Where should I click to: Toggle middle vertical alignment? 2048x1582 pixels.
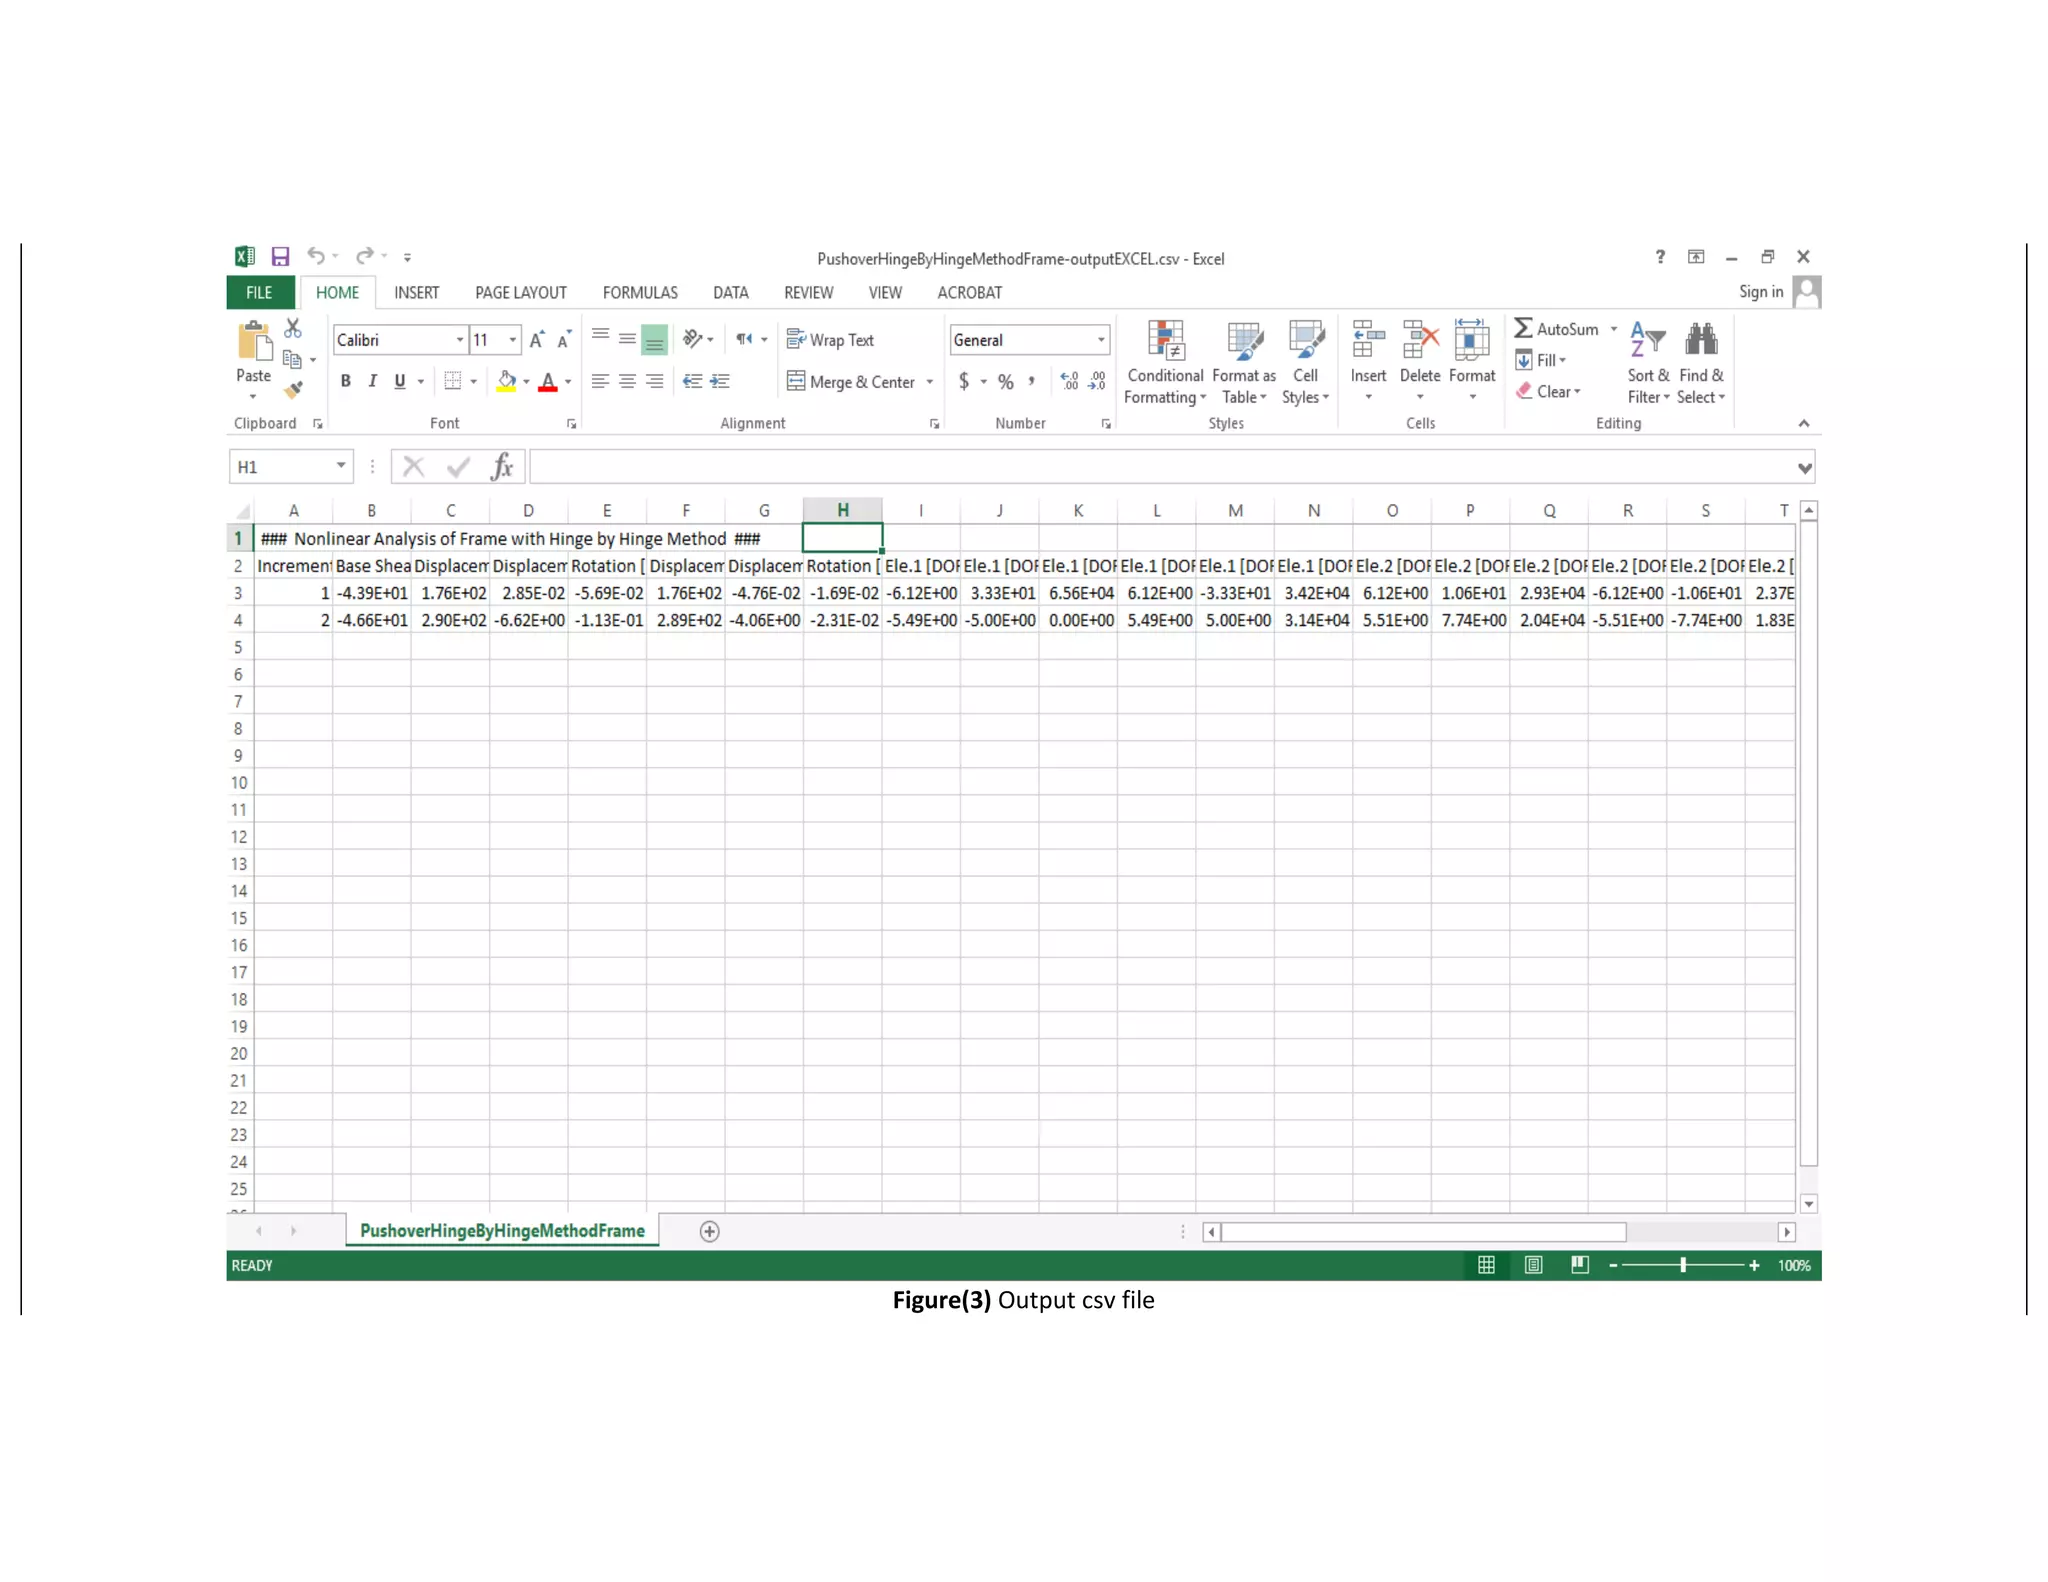pos(627,340)
